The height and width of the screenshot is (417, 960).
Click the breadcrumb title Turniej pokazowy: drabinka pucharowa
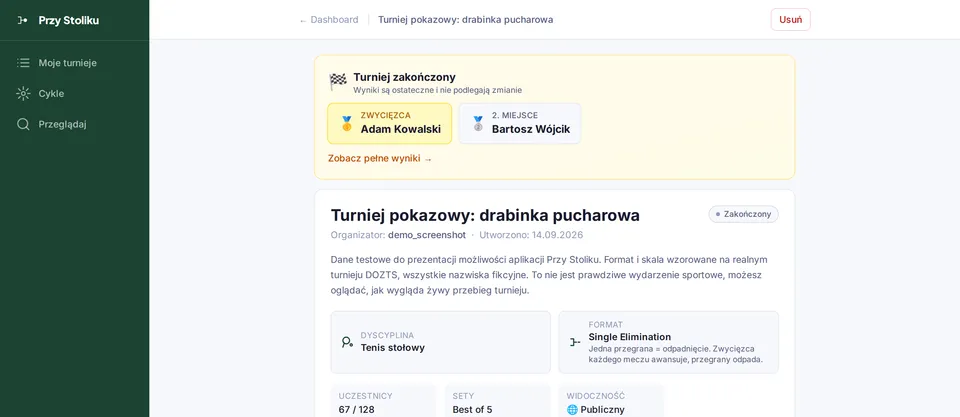465,20
